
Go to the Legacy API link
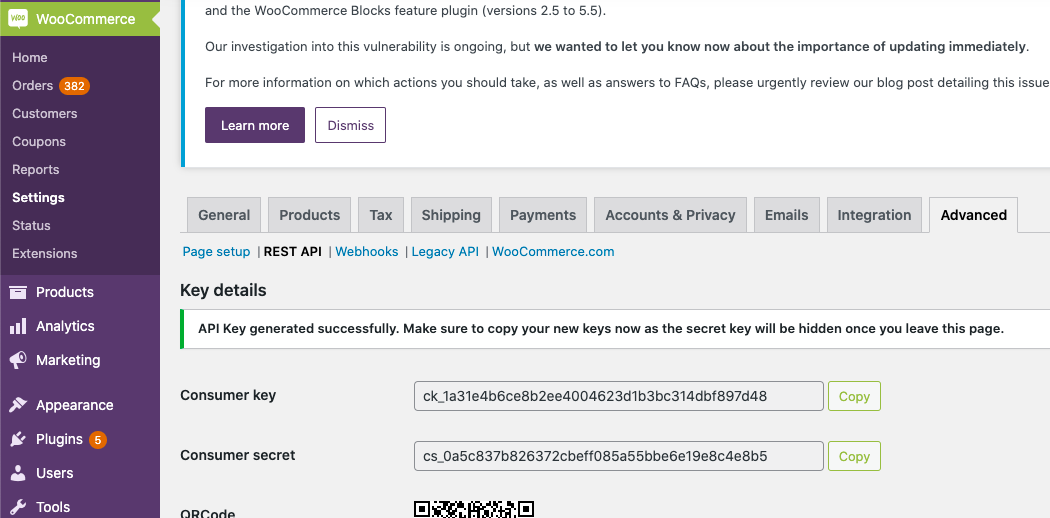[445, 252]
